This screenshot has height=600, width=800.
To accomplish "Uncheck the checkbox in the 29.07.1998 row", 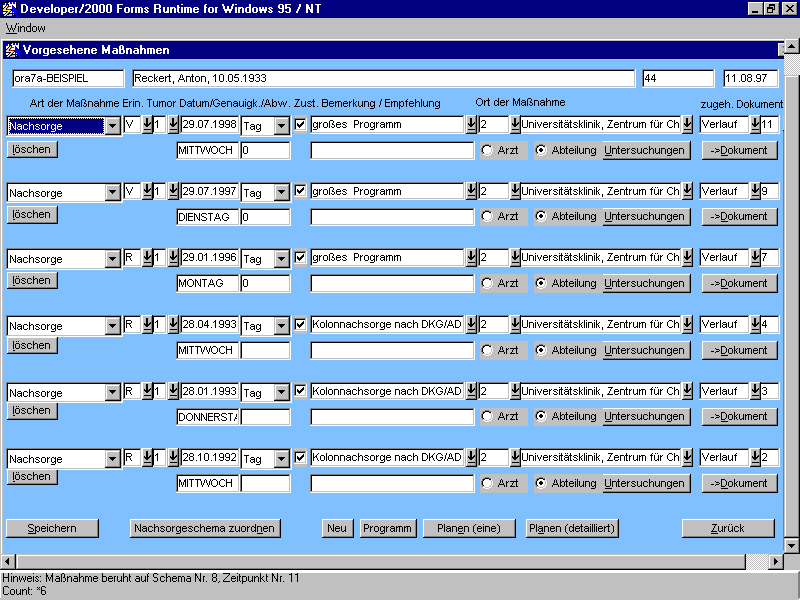I will [x=301, y=125].
